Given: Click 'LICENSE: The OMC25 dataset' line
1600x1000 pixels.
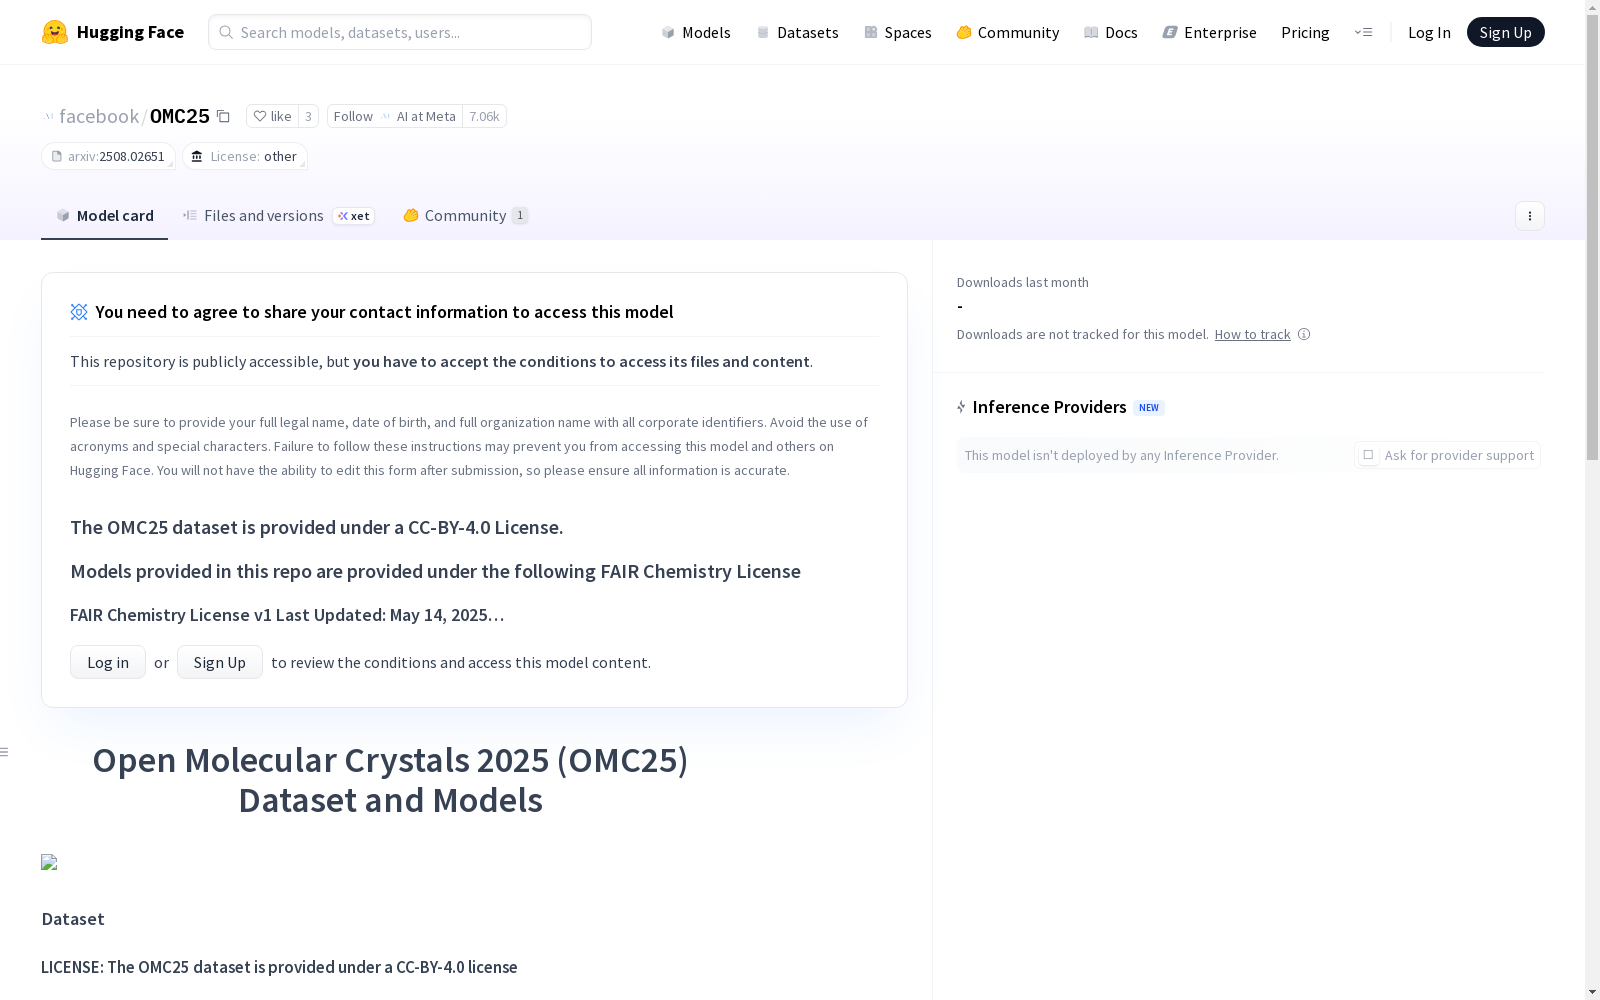Looking at the screenshot, I should click(279, 967).
